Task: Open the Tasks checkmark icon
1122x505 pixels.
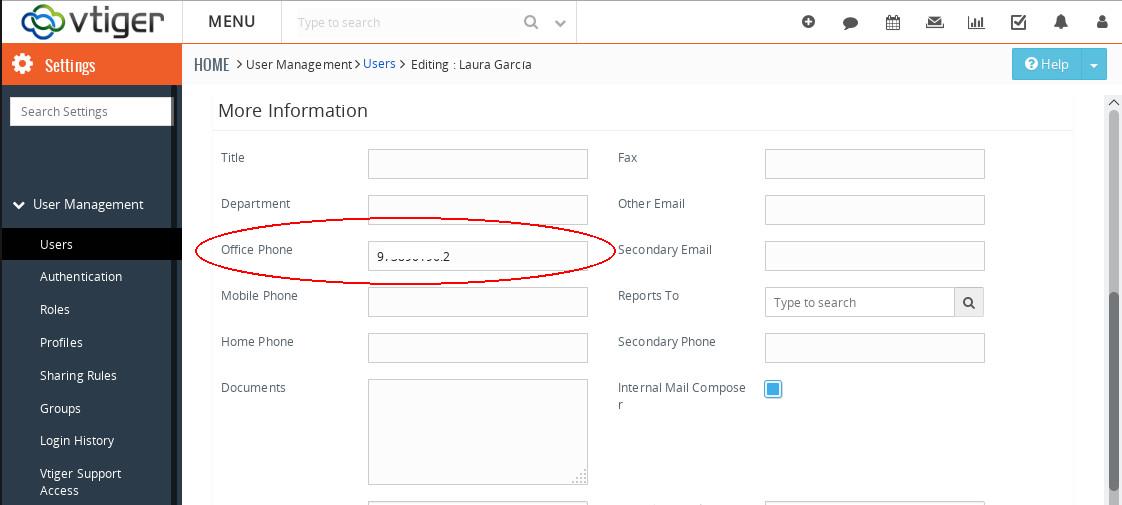Action: [1018, 22]
